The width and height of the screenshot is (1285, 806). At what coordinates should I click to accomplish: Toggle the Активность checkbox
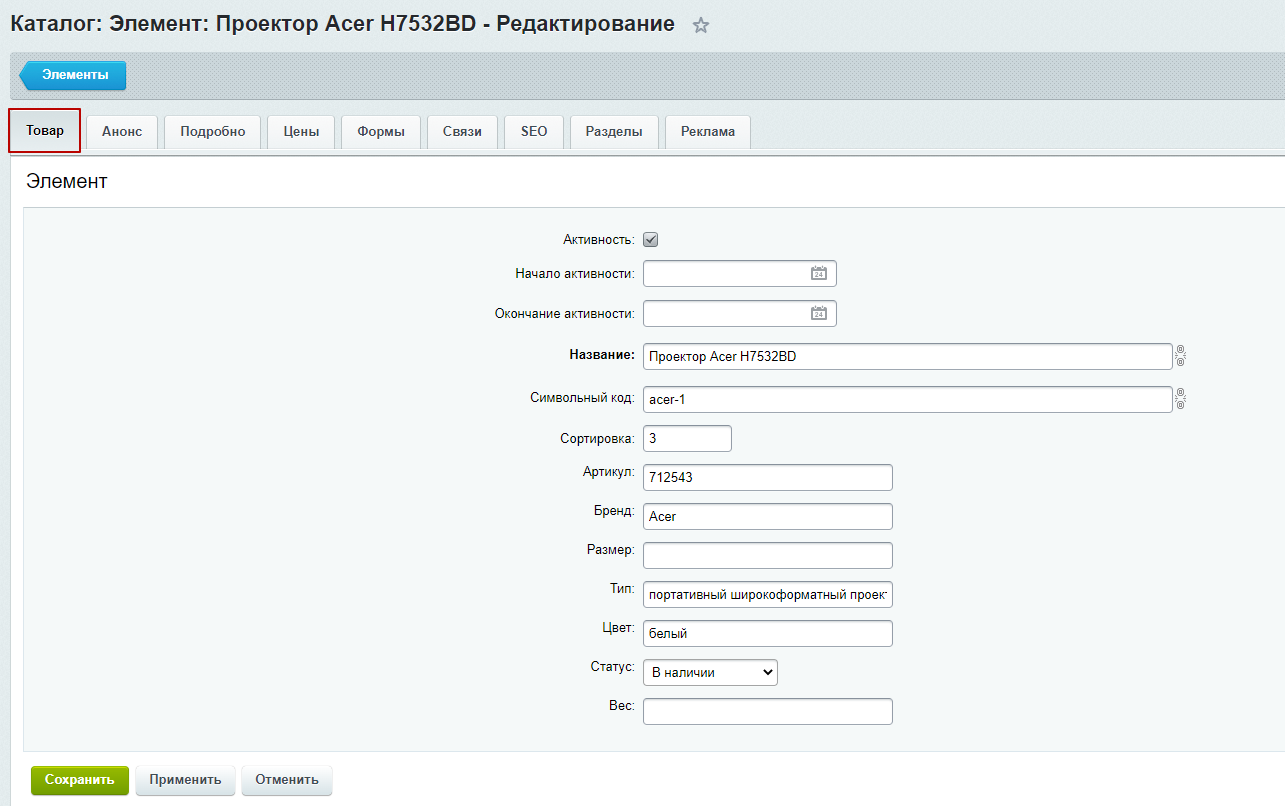click(650, 240)
